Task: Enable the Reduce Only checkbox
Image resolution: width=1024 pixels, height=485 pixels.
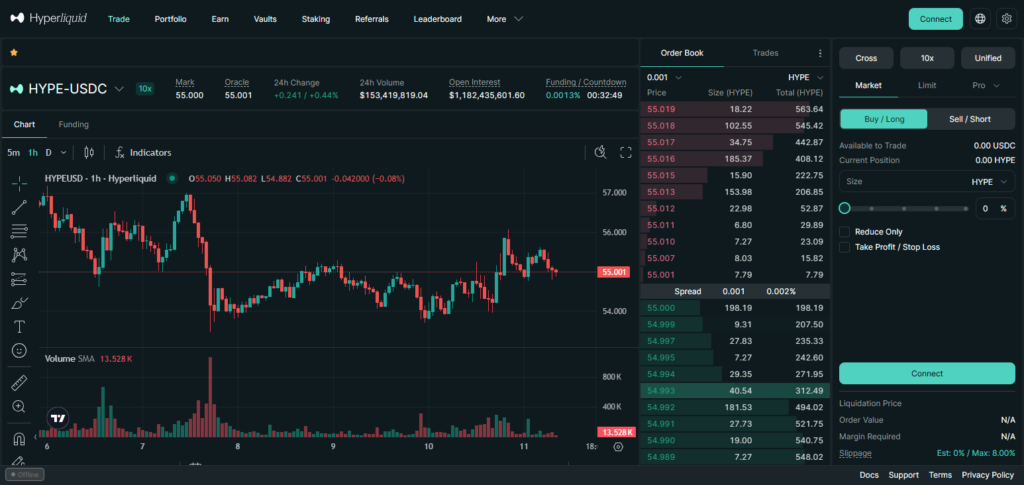Action: [844, 232]
